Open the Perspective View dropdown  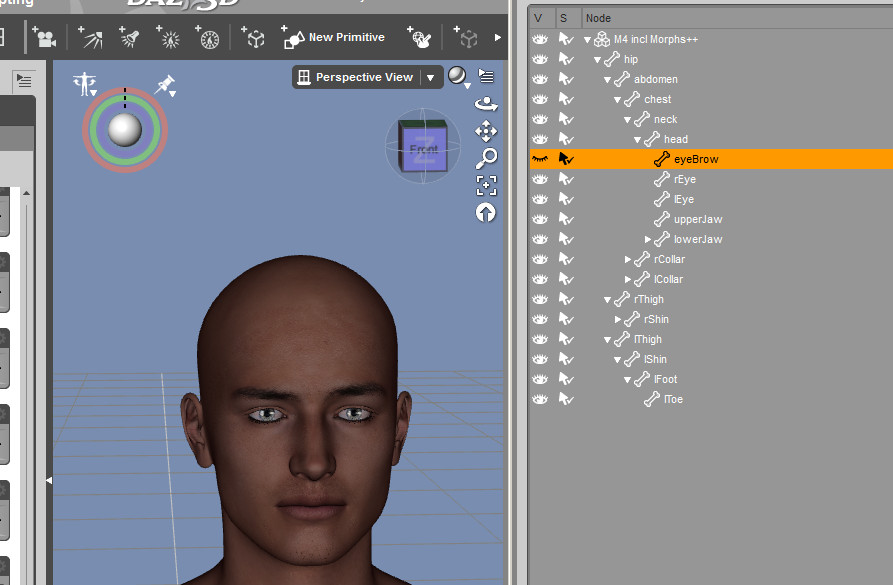(430, 77)
